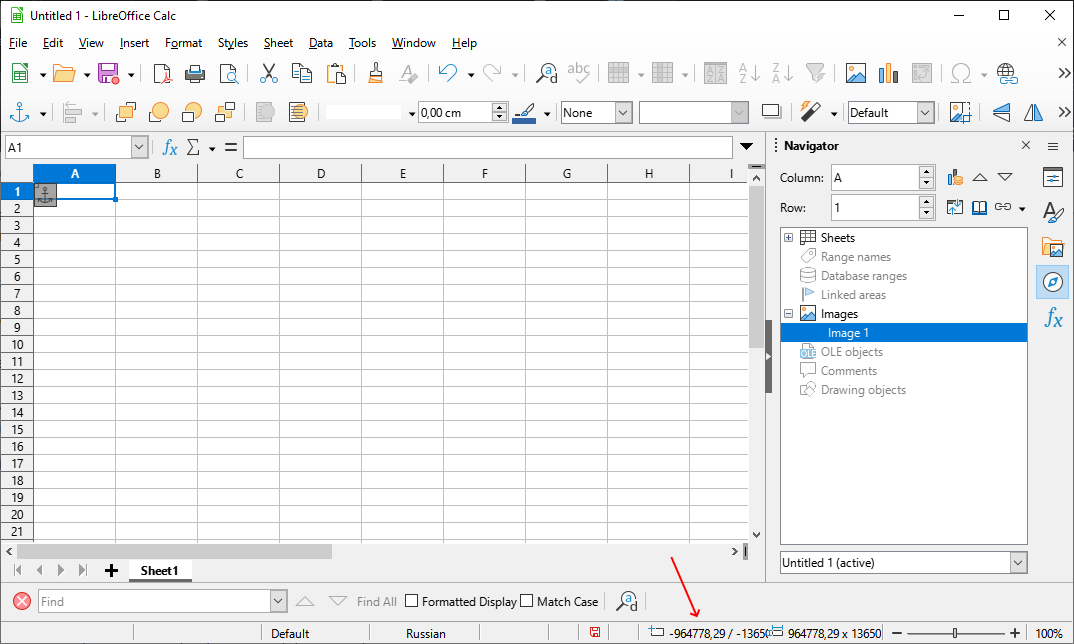1074x644 pixels.
Task: Close the Navigator panel
Action: pos(1025,145)
